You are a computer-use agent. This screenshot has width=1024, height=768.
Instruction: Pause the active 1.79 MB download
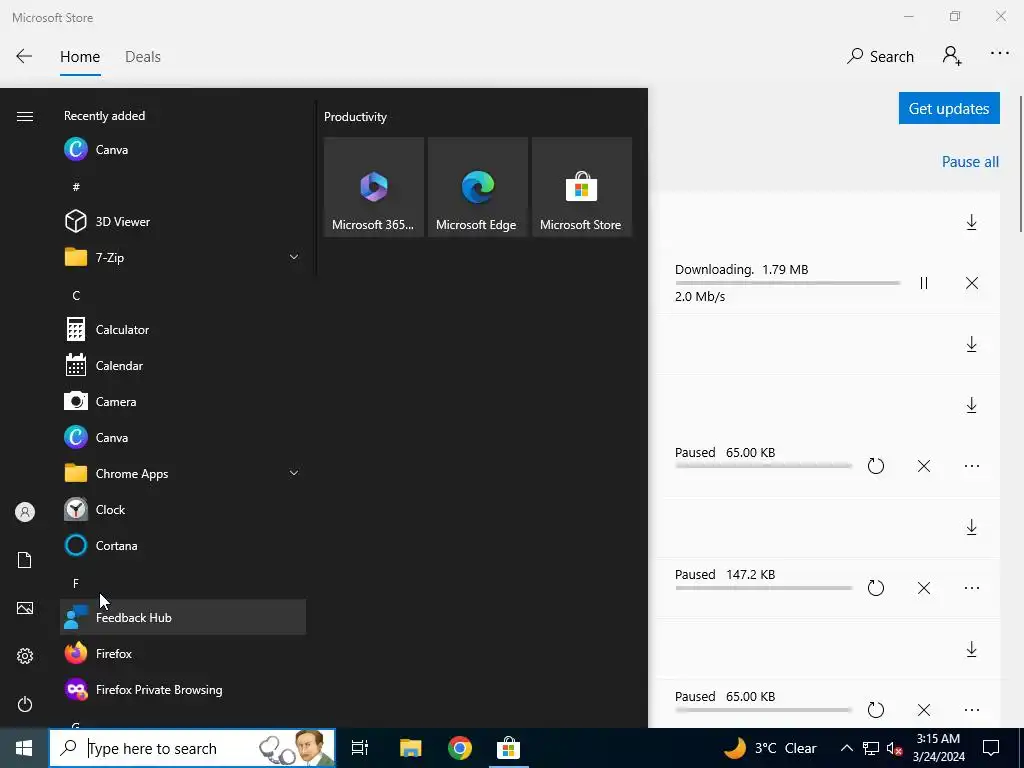click(923, 283)
